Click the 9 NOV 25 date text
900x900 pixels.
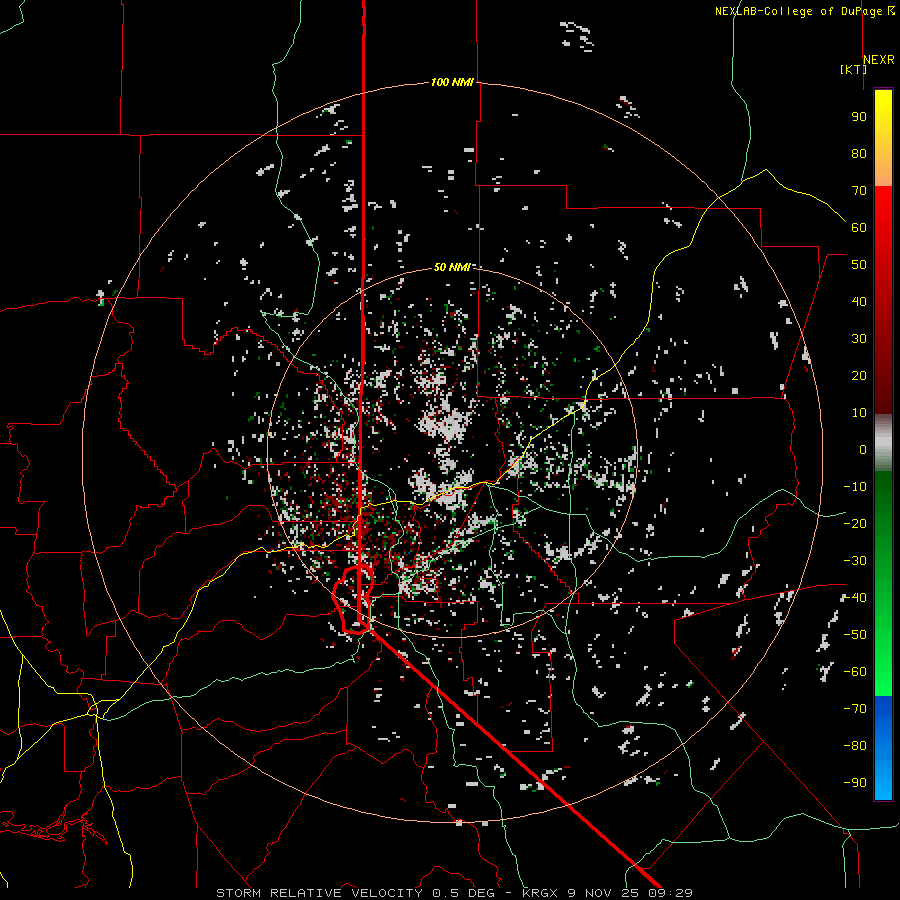click(602, 893)
